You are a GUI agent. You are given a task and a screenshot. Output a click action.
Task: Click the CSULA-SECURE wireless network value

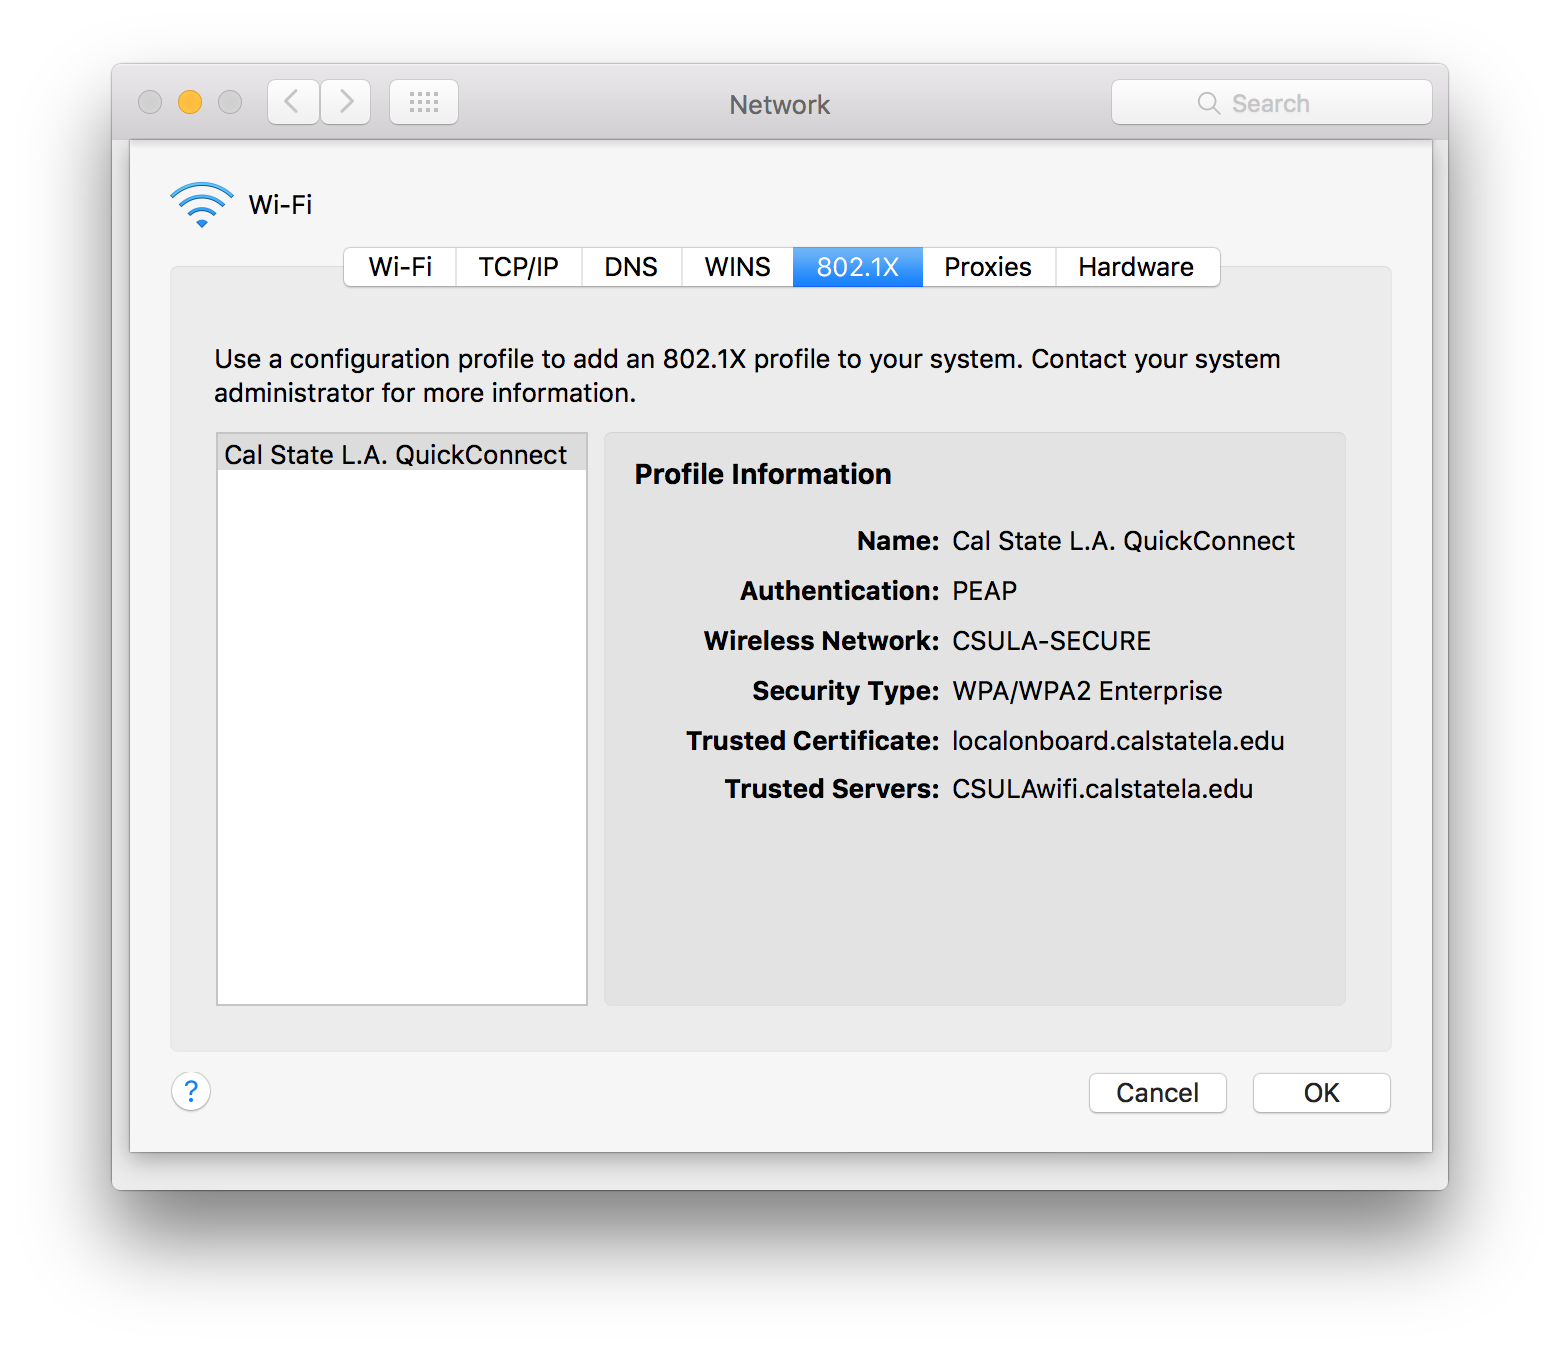click(x=1051, y=641)
